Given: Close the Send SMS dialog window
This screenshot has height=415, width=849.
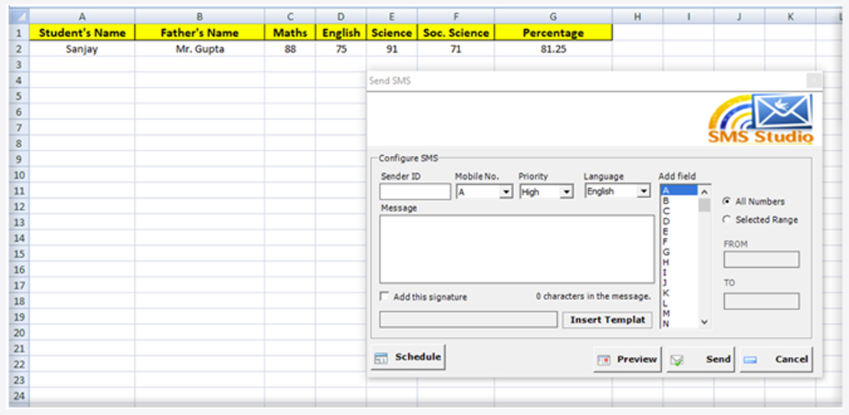Looking at the screenshot, I should click(x=814, y=81).
